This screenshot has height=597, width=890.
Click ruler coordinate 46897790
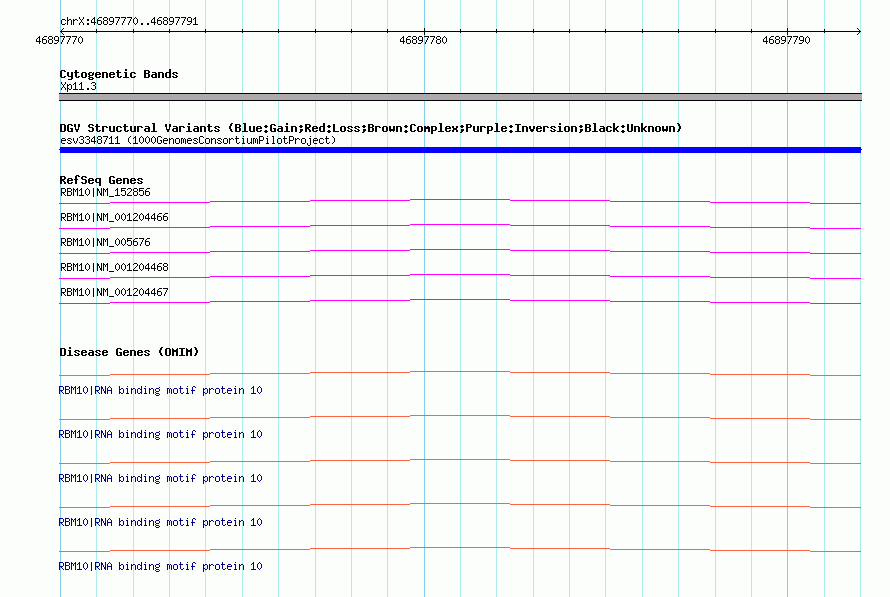786,40
